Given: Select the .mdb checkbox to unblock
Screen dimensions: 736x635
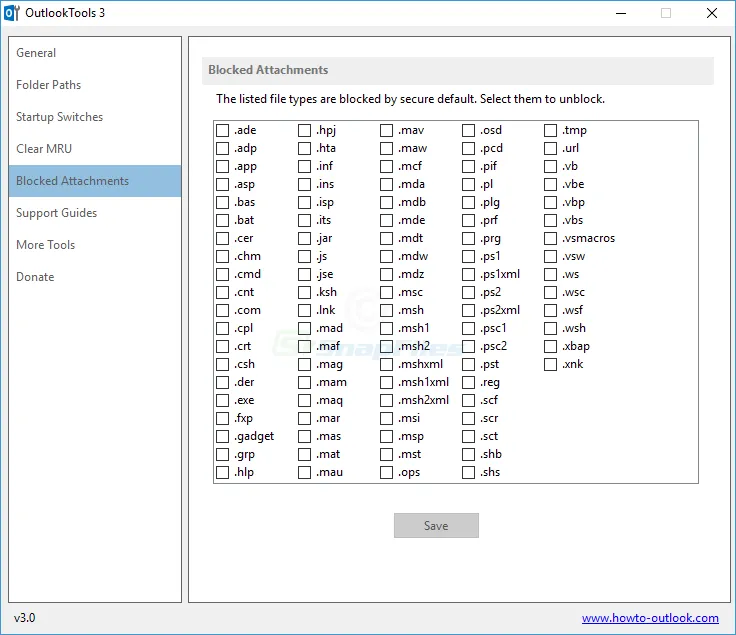Looking at the screenshot, I should coord(386,202).
